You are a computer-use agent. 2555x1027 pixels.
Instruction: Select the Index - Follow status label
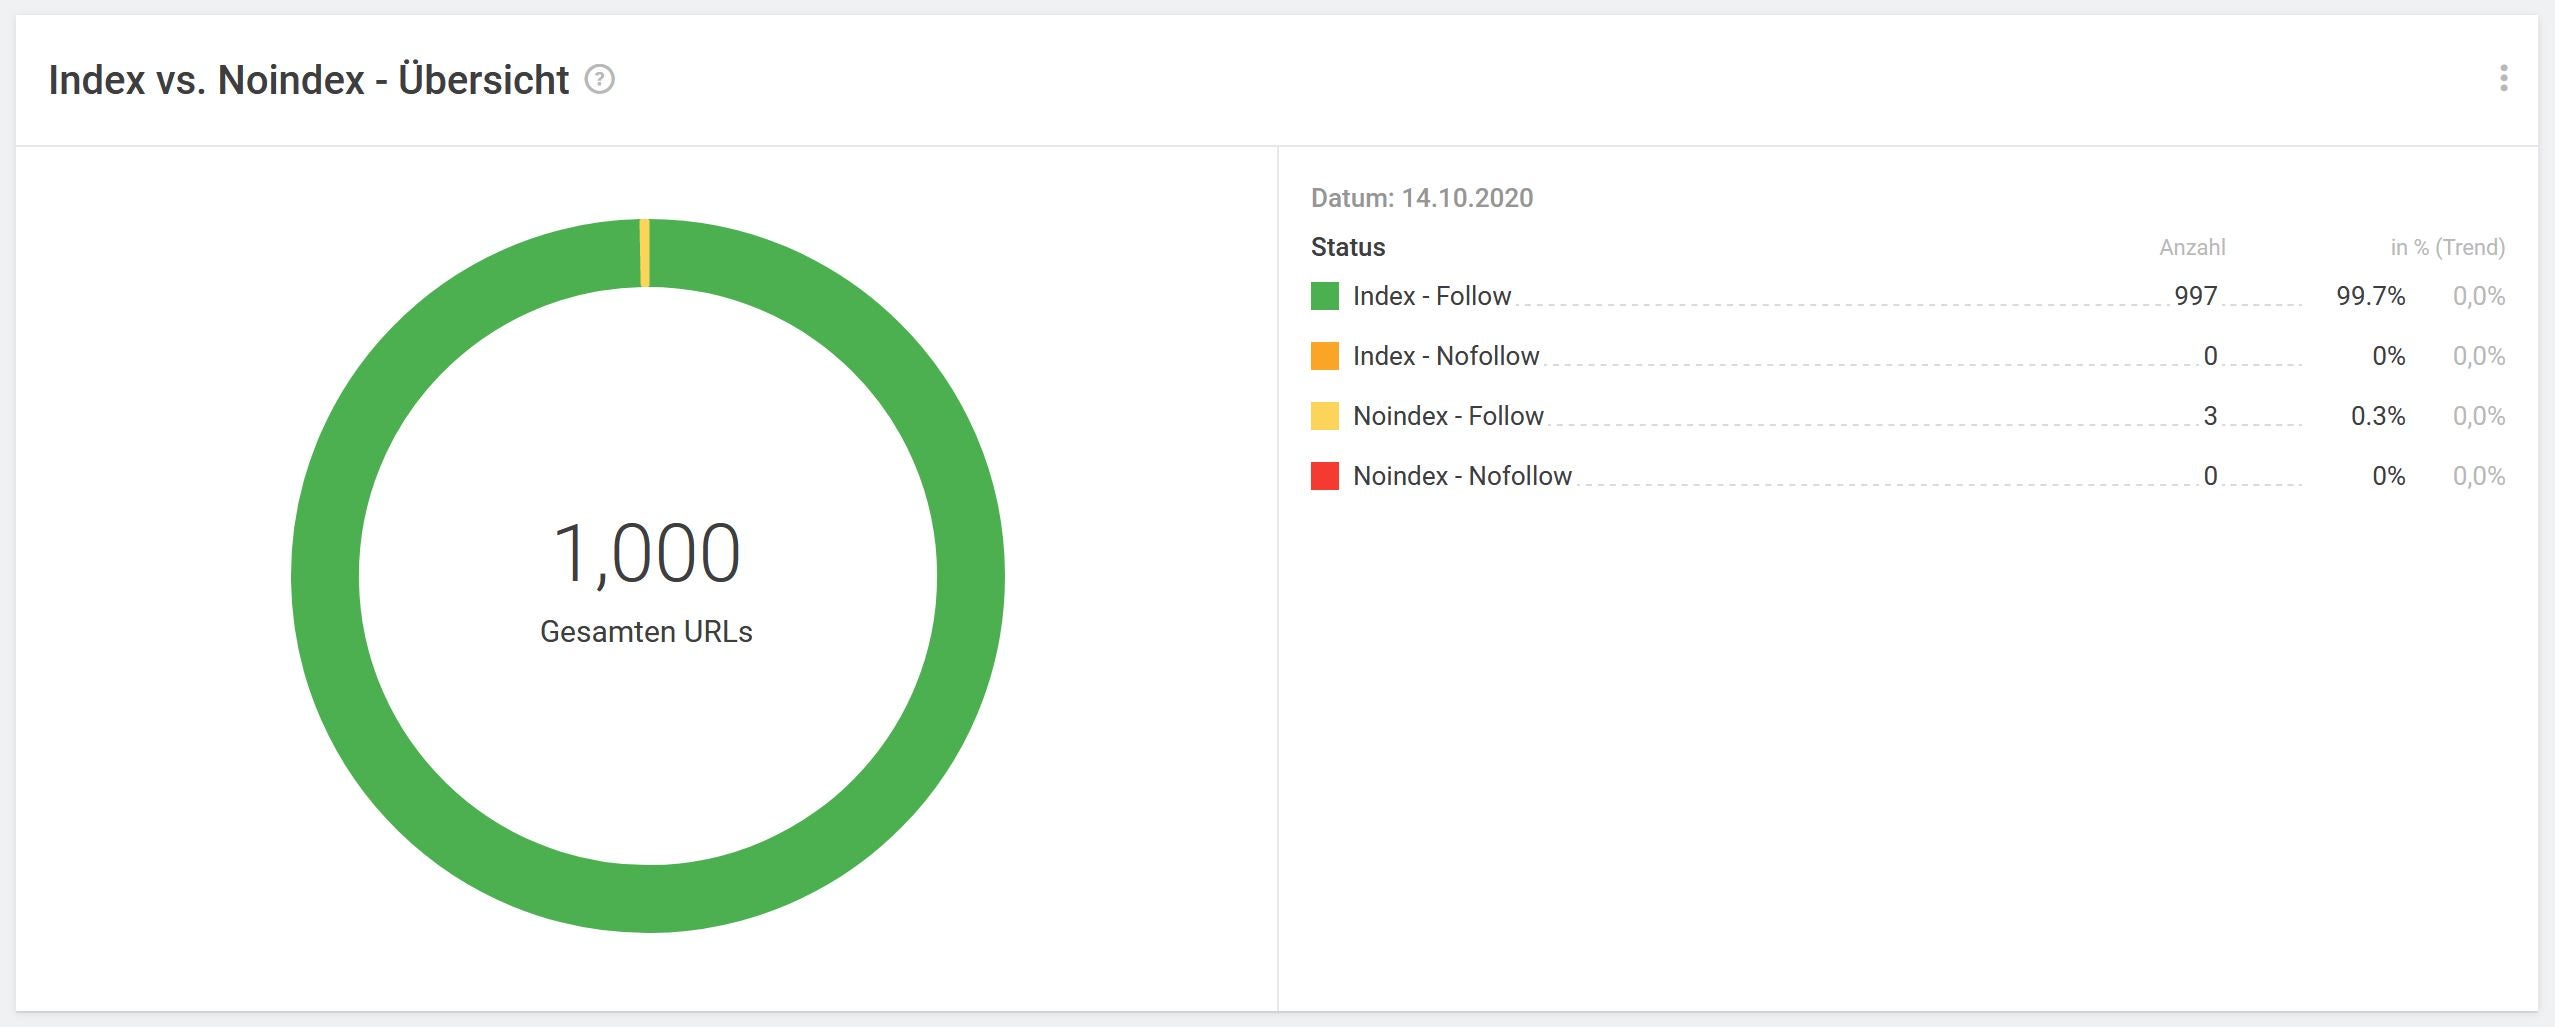[1431, 296]
